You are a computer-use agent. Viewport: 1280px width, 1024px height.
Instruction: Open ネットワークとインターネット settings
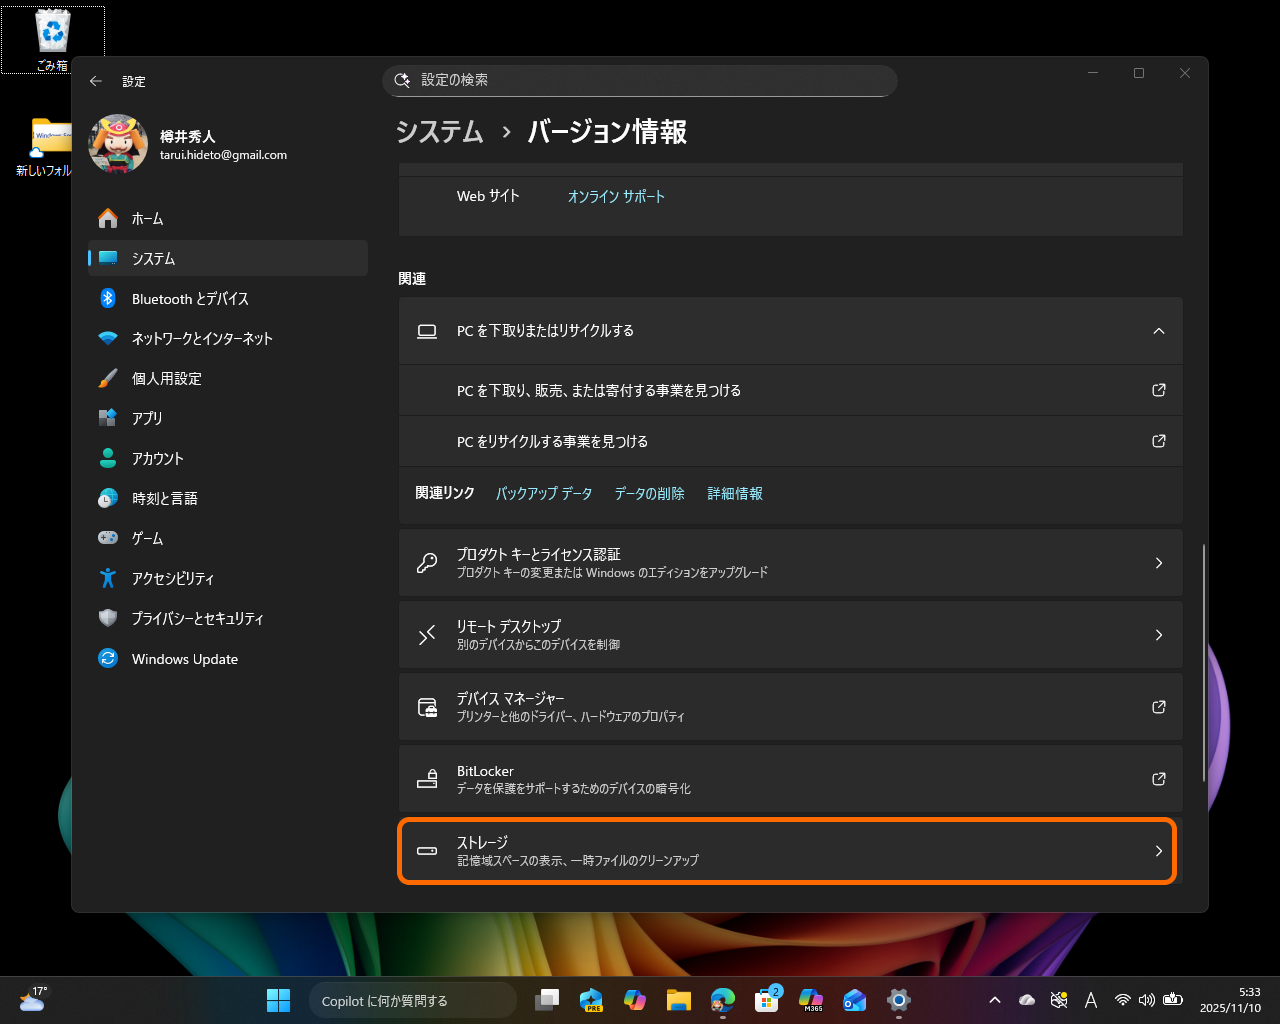point(228,338)
